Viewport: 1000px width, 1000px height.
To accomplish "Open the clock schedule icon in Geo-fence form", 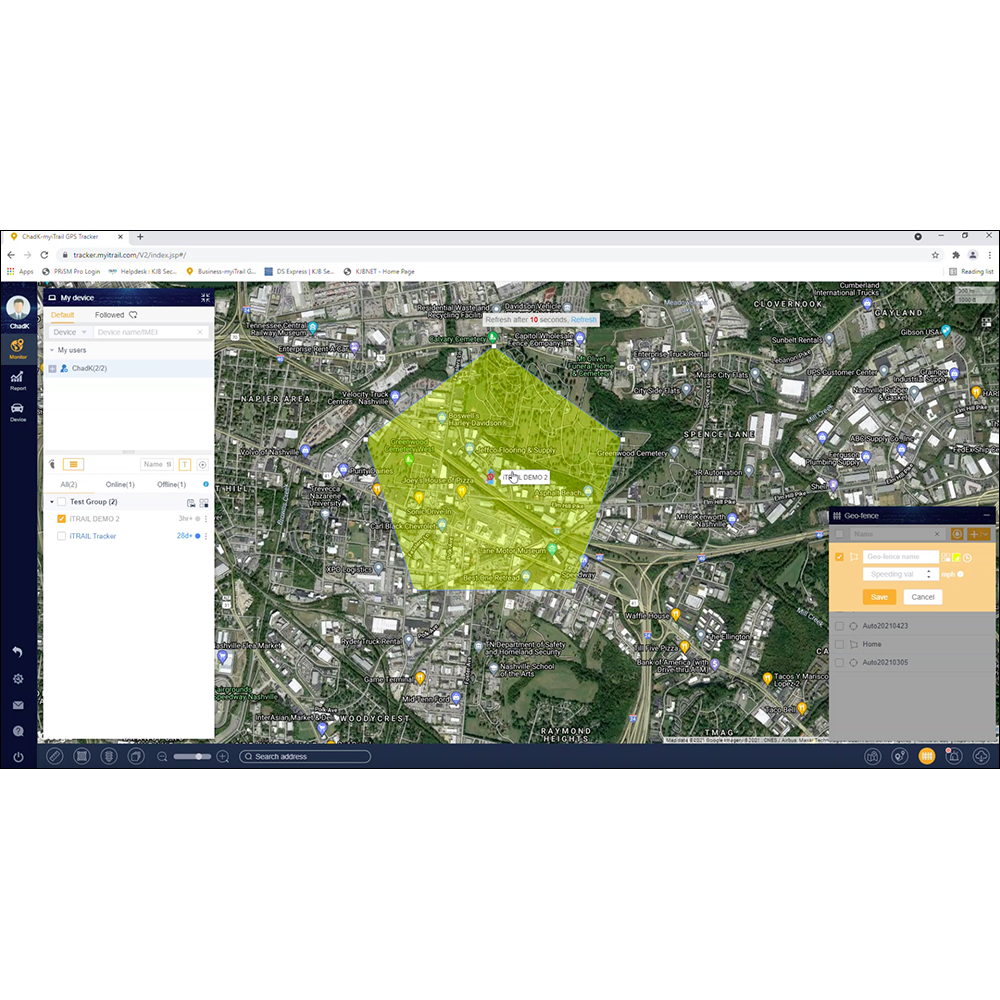I will [x=967, y=557].
